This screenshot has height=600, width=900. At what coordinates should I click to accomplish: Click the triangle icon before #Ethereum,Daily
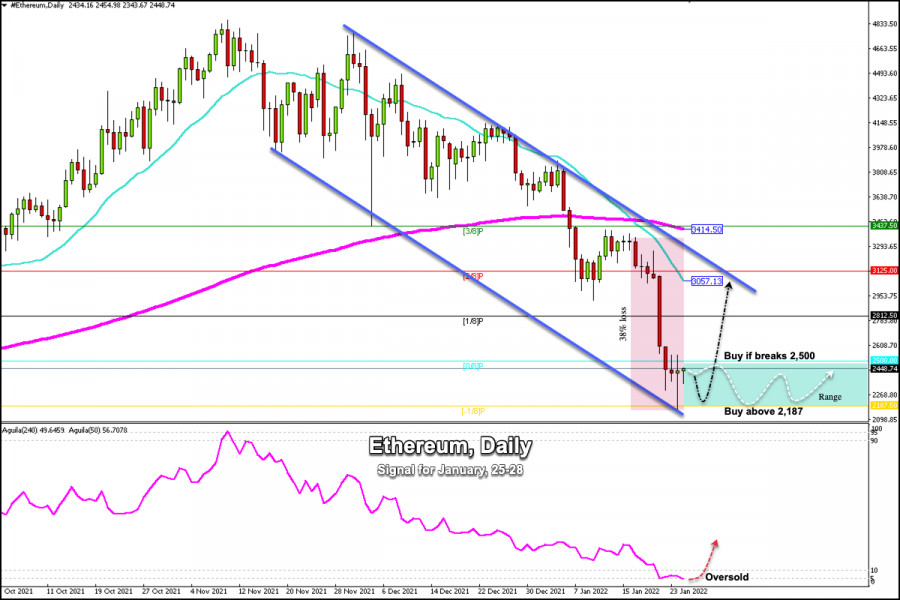(x=5, y=5)
